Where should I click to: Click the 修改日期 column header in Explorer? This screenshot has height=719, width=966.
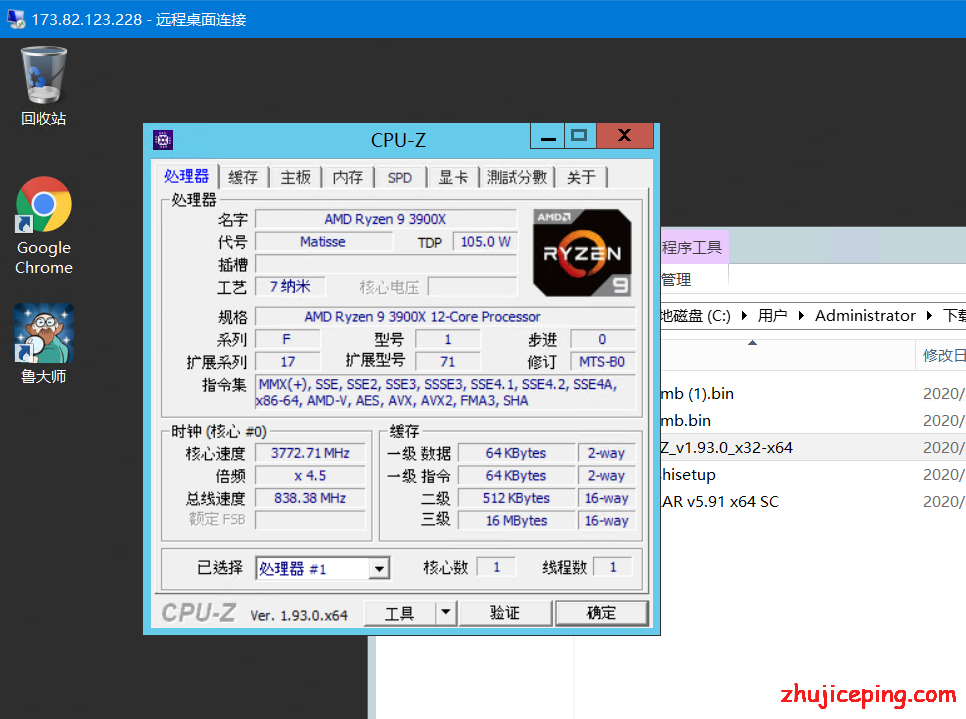click(x=941, y=355)
